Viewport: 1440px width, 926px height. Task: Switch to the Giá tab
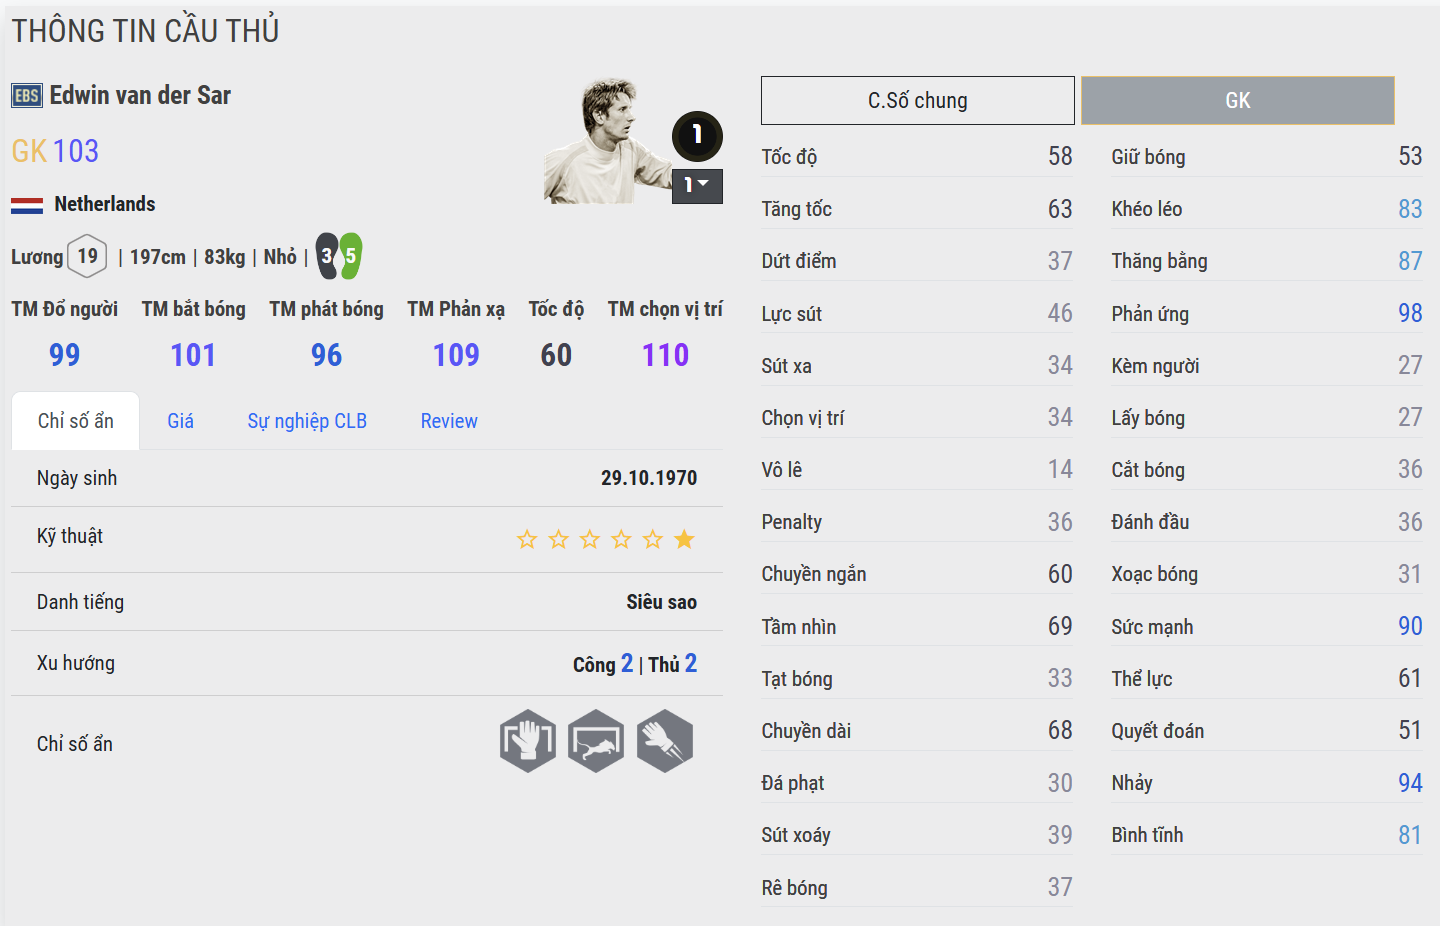[181, 421]
